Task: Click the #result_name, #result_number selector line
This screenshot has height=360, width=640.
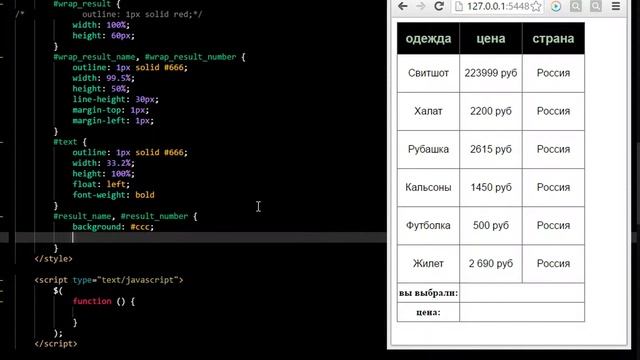Action: (125, 216)
